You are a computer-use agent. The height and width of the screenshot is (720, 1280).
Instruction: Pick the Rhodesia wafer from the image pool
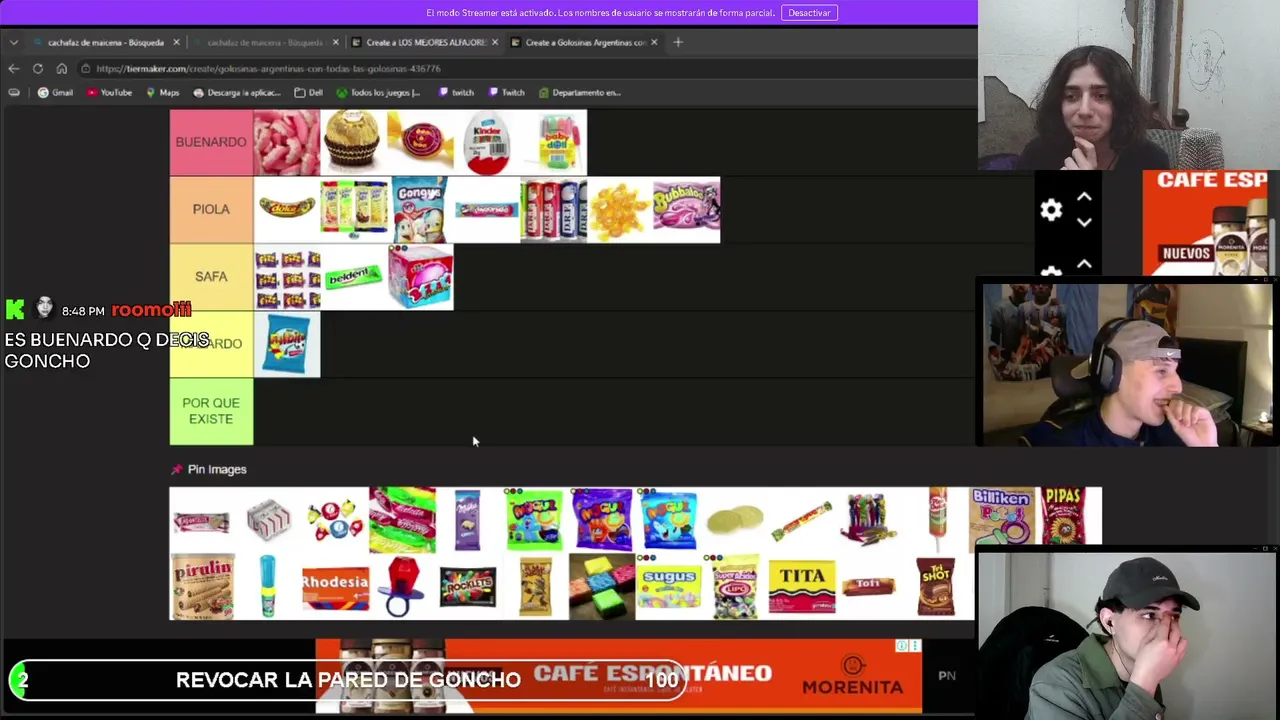pos(335,587)
